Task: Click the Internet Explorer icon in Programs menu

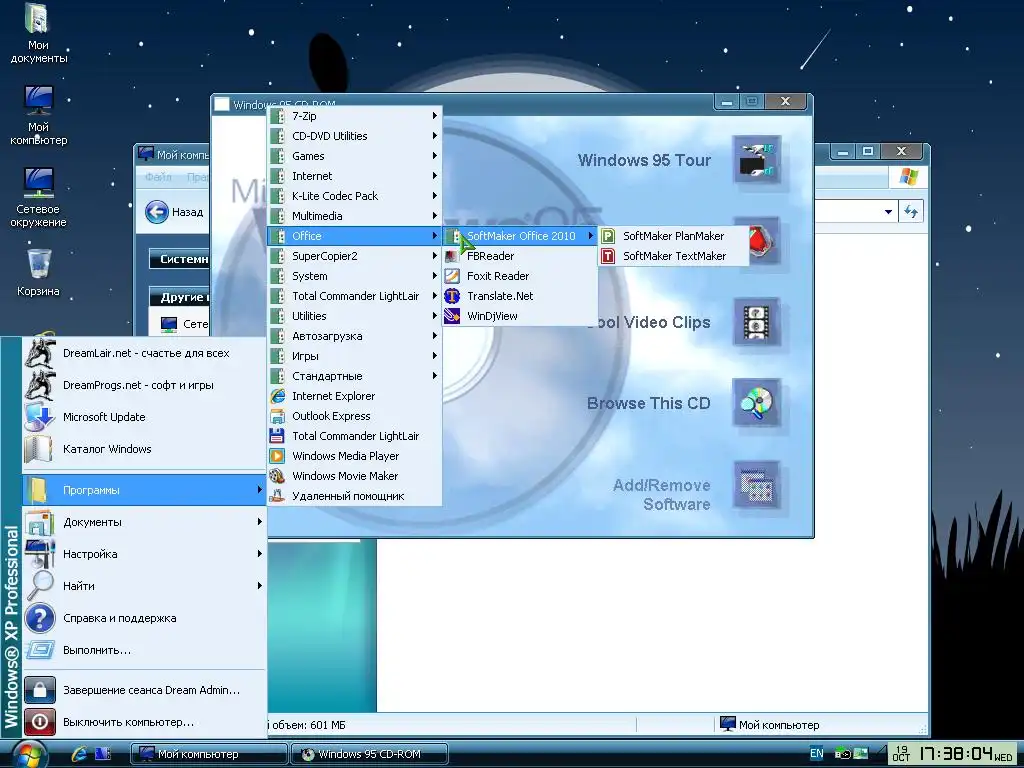Action: 278,396
